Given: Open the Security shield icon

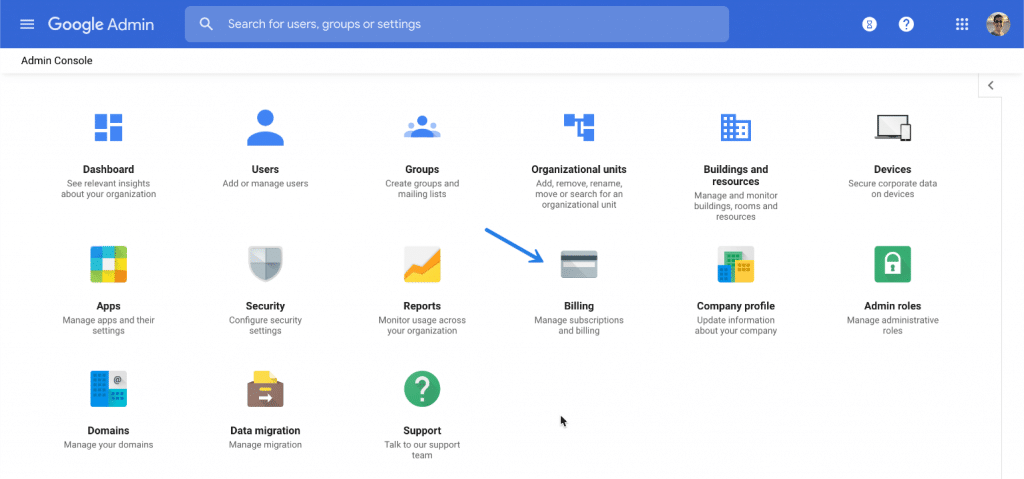Looking at the screenshot, I should click(265, 264).
